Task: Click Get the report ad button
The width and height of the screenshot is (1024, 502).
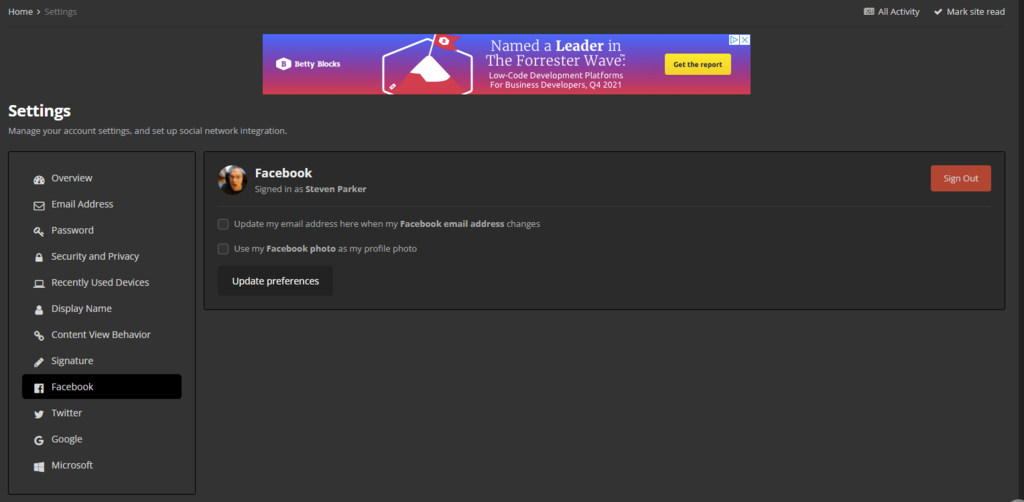Action: 697,65
